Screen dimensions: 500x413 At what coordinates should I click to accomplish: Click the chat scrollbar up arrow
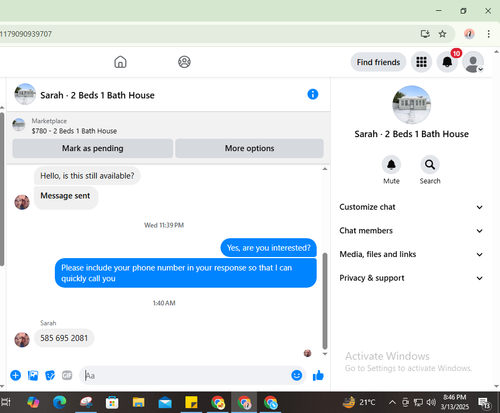point(325,169)
